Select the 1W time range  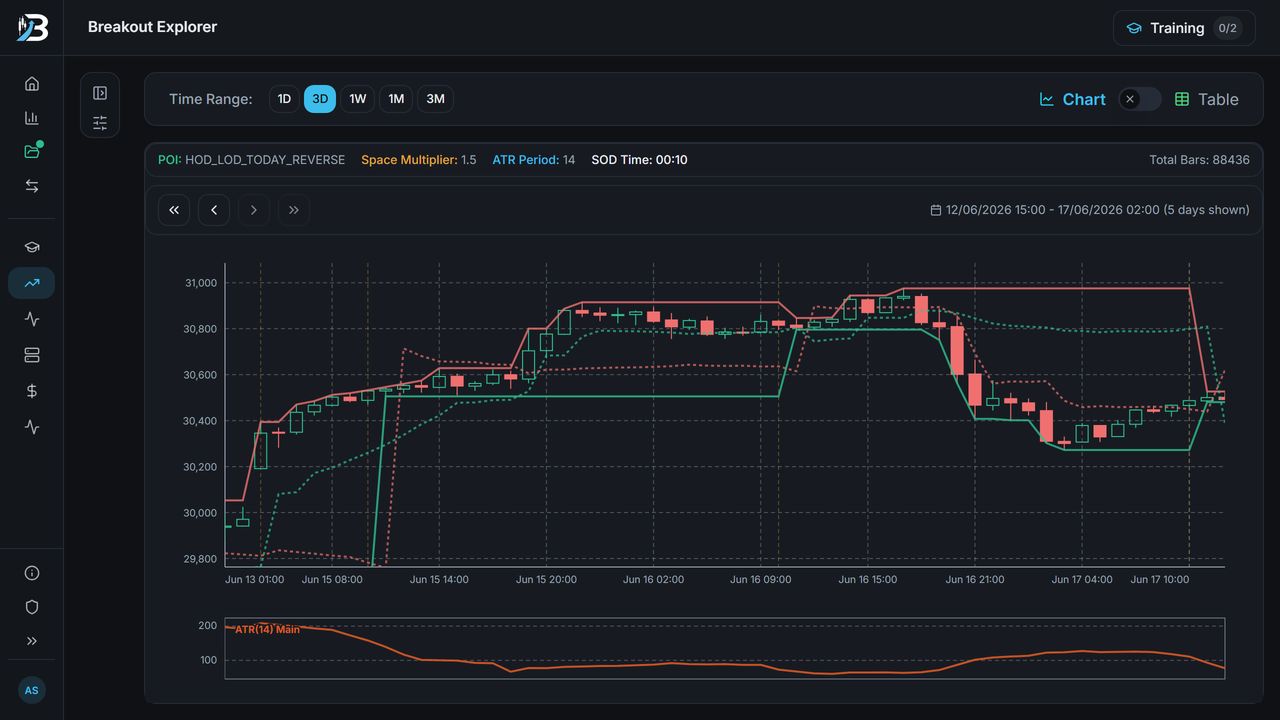point(358,99)
